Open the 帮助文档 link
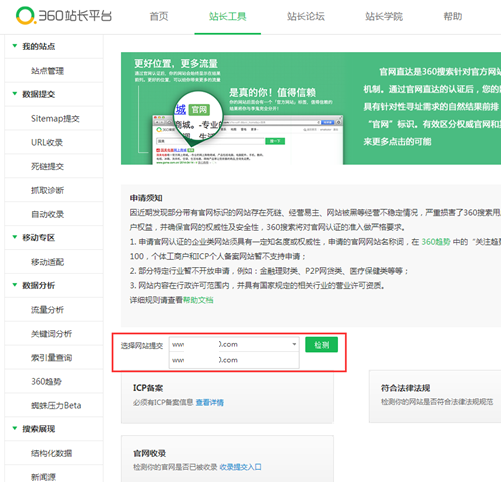Viewport: 501px width, 482px height. pyautogui.click(x=198, y=300)
